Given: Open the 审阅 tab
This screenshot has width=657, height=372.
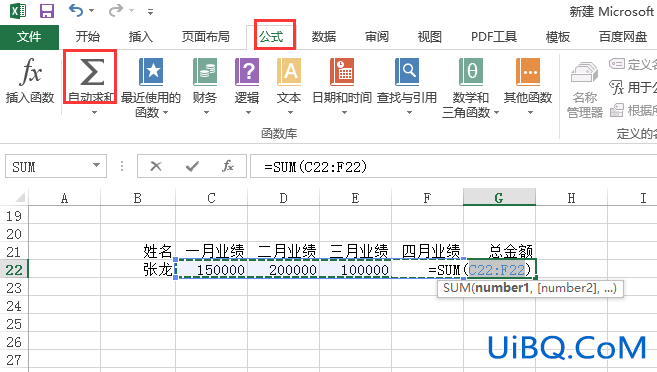Looking at the screenshot, I should [377, 37].
